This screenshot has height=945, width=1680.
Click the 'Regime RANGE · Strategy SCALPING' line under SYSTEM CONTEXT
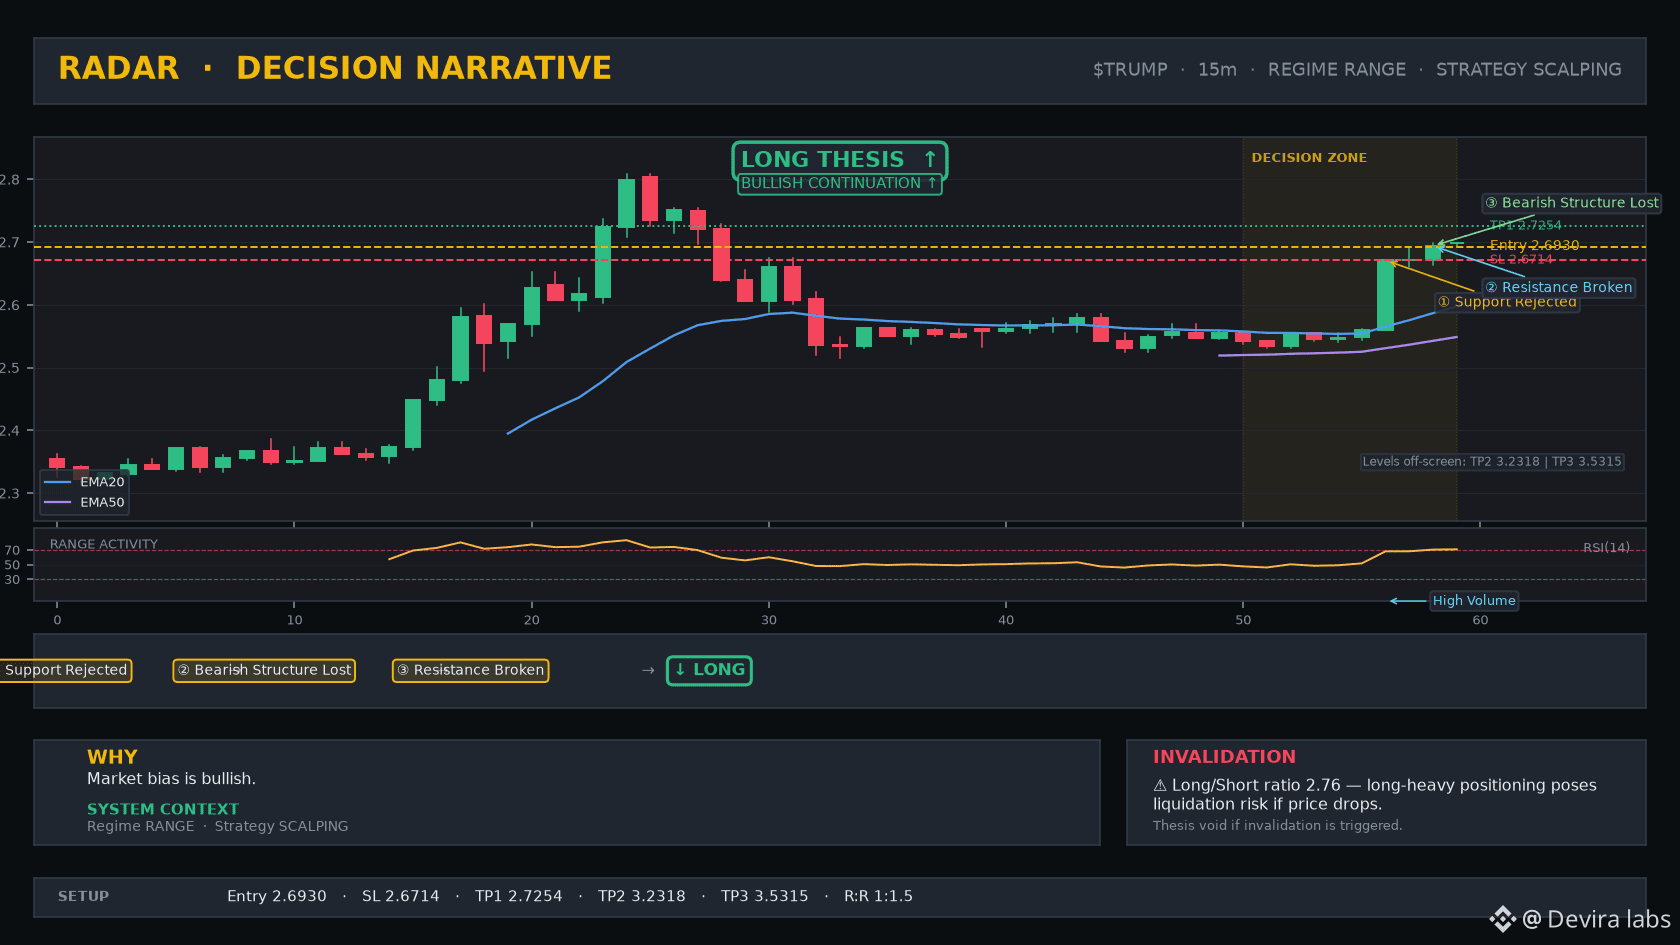(217, 826)
